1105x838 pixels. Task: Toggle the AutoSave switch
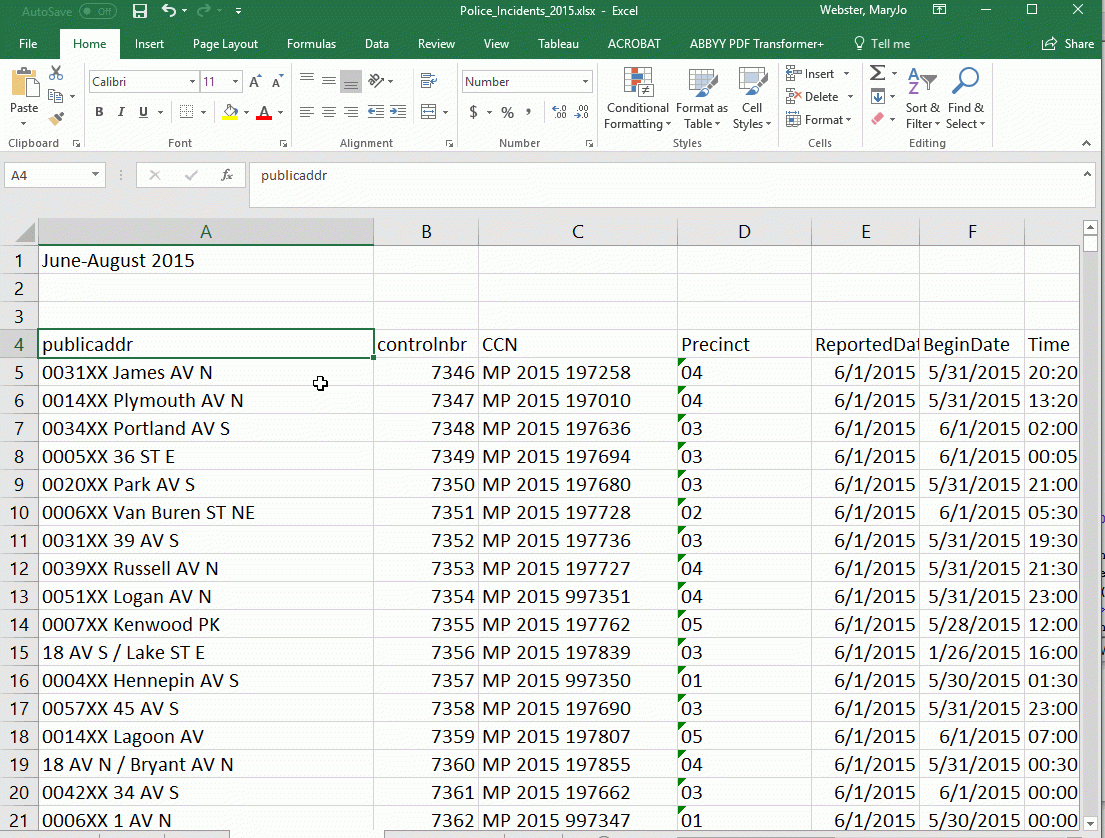pyautogui.click(x=97, y=11)
